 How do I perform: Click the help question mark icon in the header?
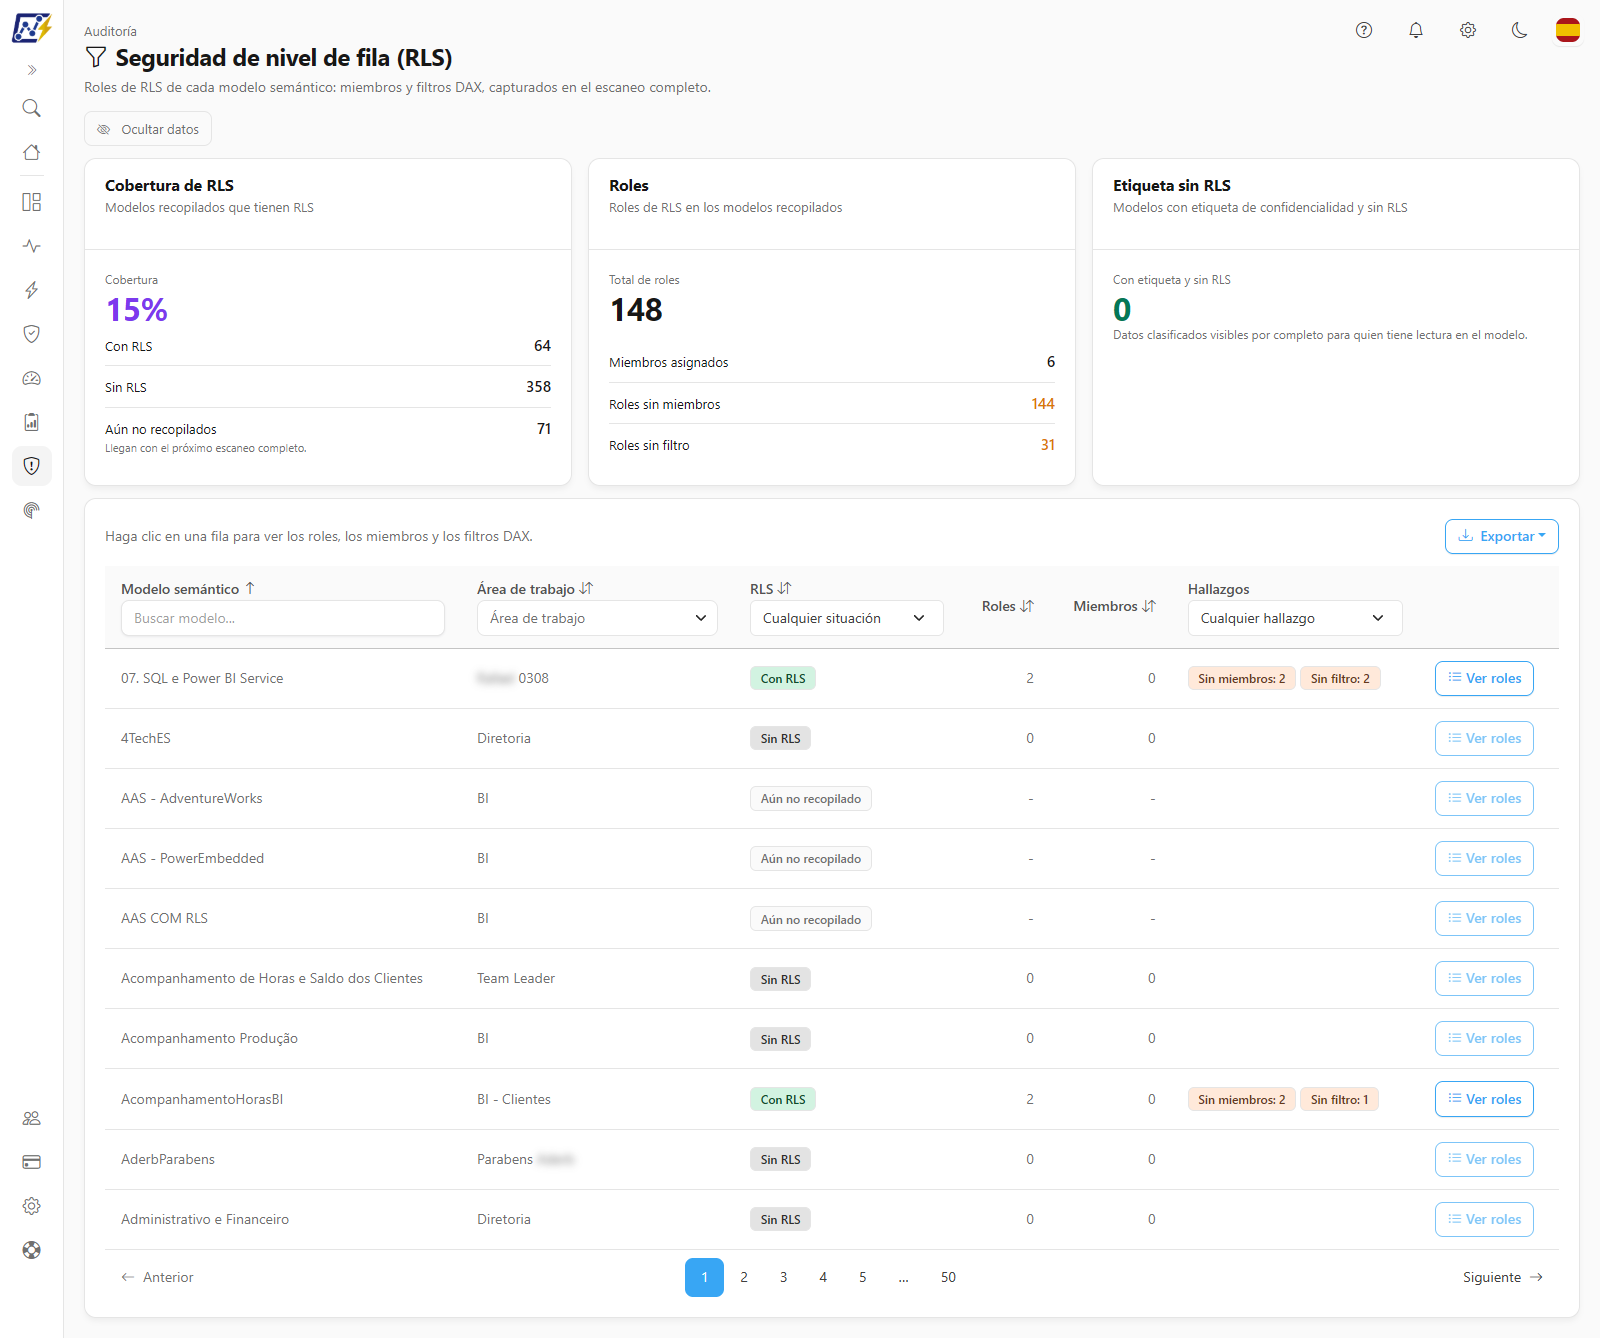pos(1364,30)
